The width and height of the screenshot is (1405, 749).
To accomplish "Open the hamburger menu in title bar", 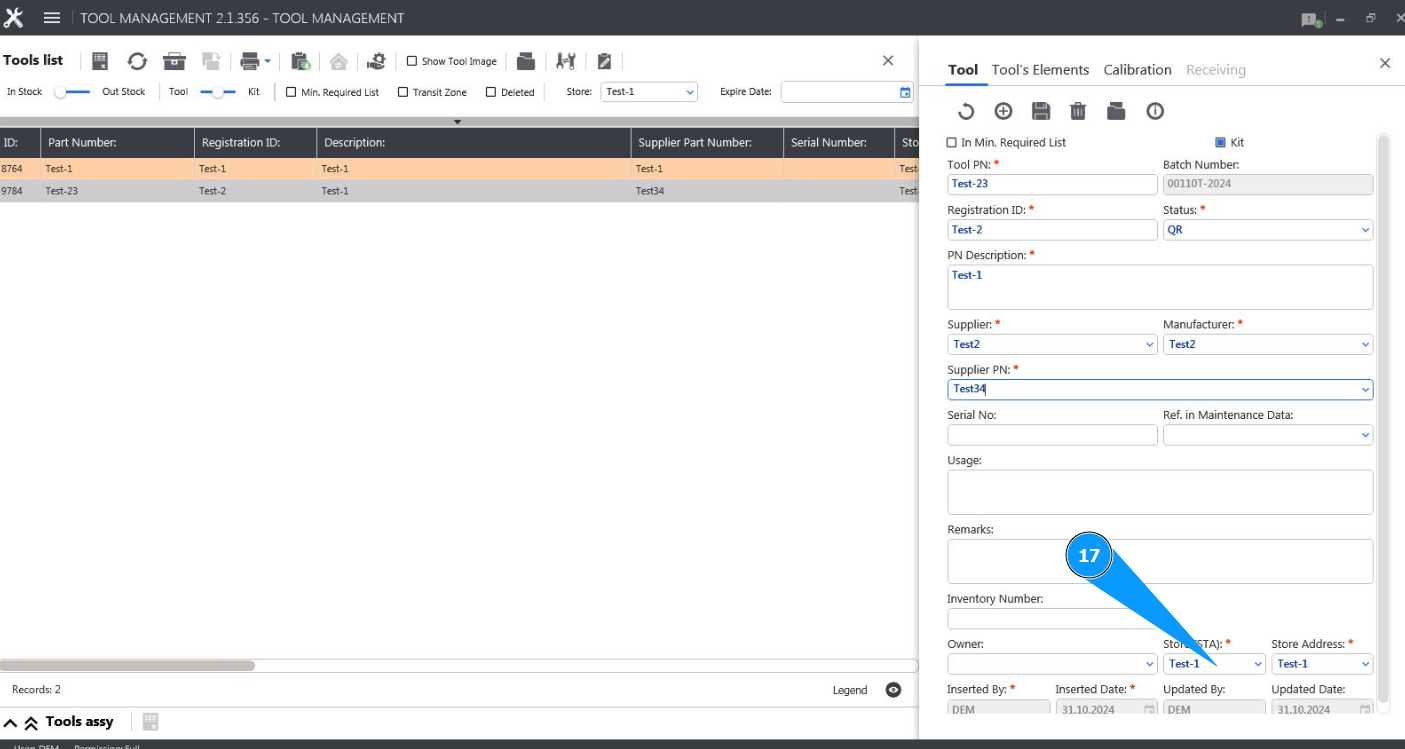I will pos(52,18).
